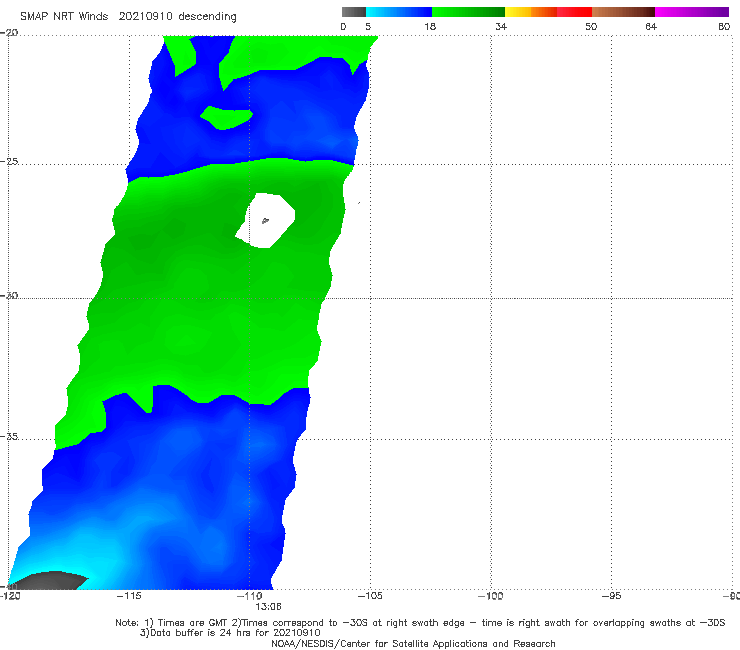Click the '50' color bar label
Screen dimensions: 740x650
tap(591, 26)
